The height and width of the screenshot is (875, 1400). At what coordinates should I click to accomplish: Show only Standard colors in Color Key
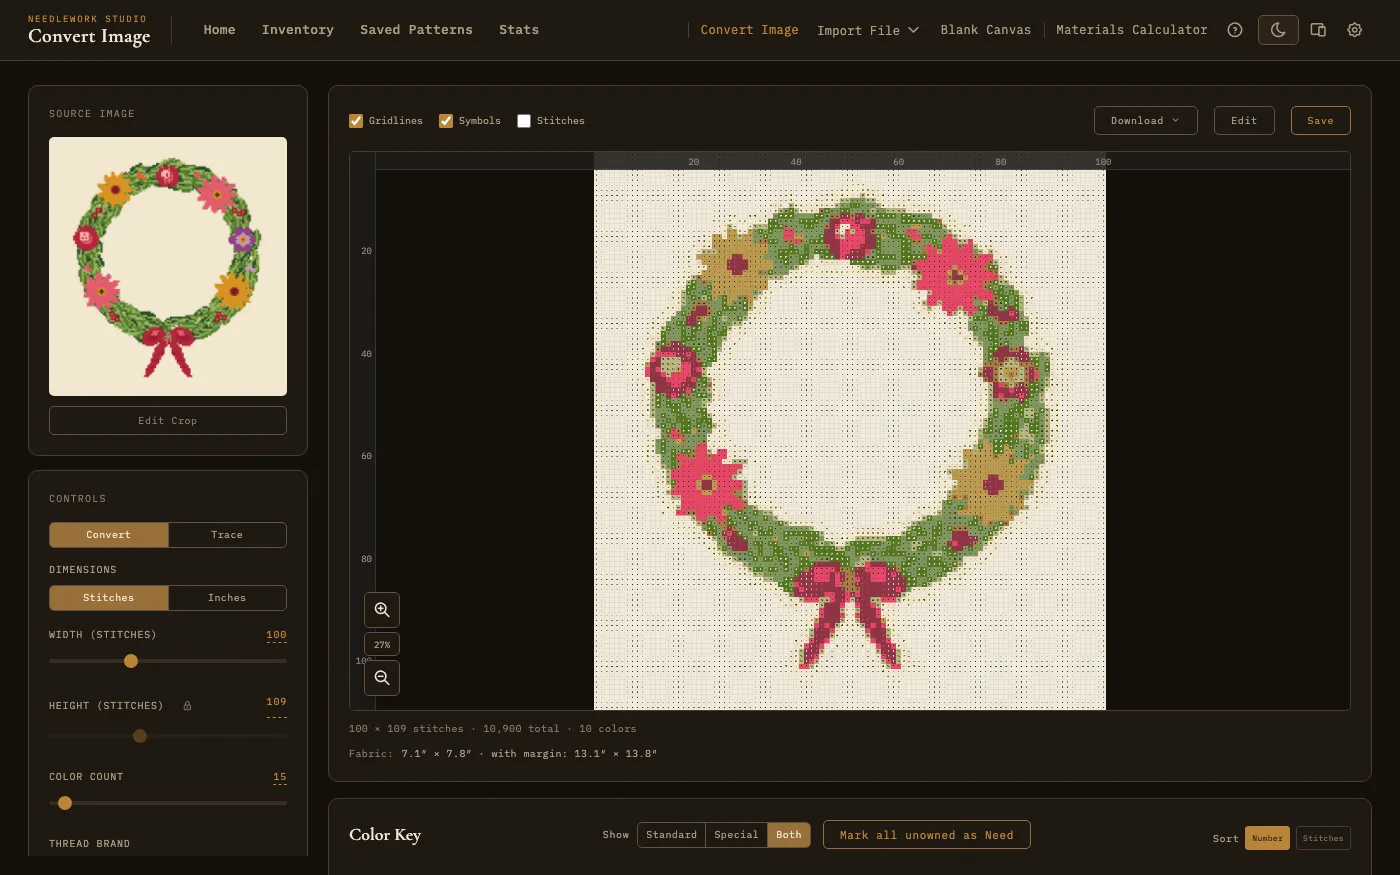point(671,835)
